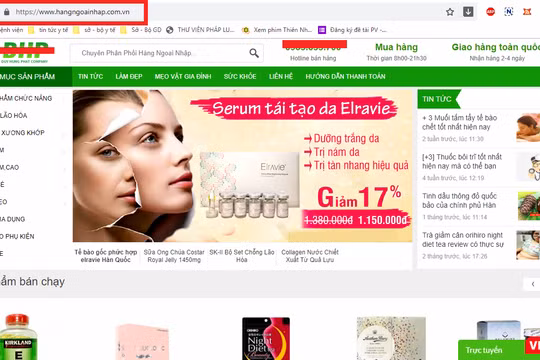
Task: Click 'Giao hàng toàn quốc' header text
Action: coord(496,47)
